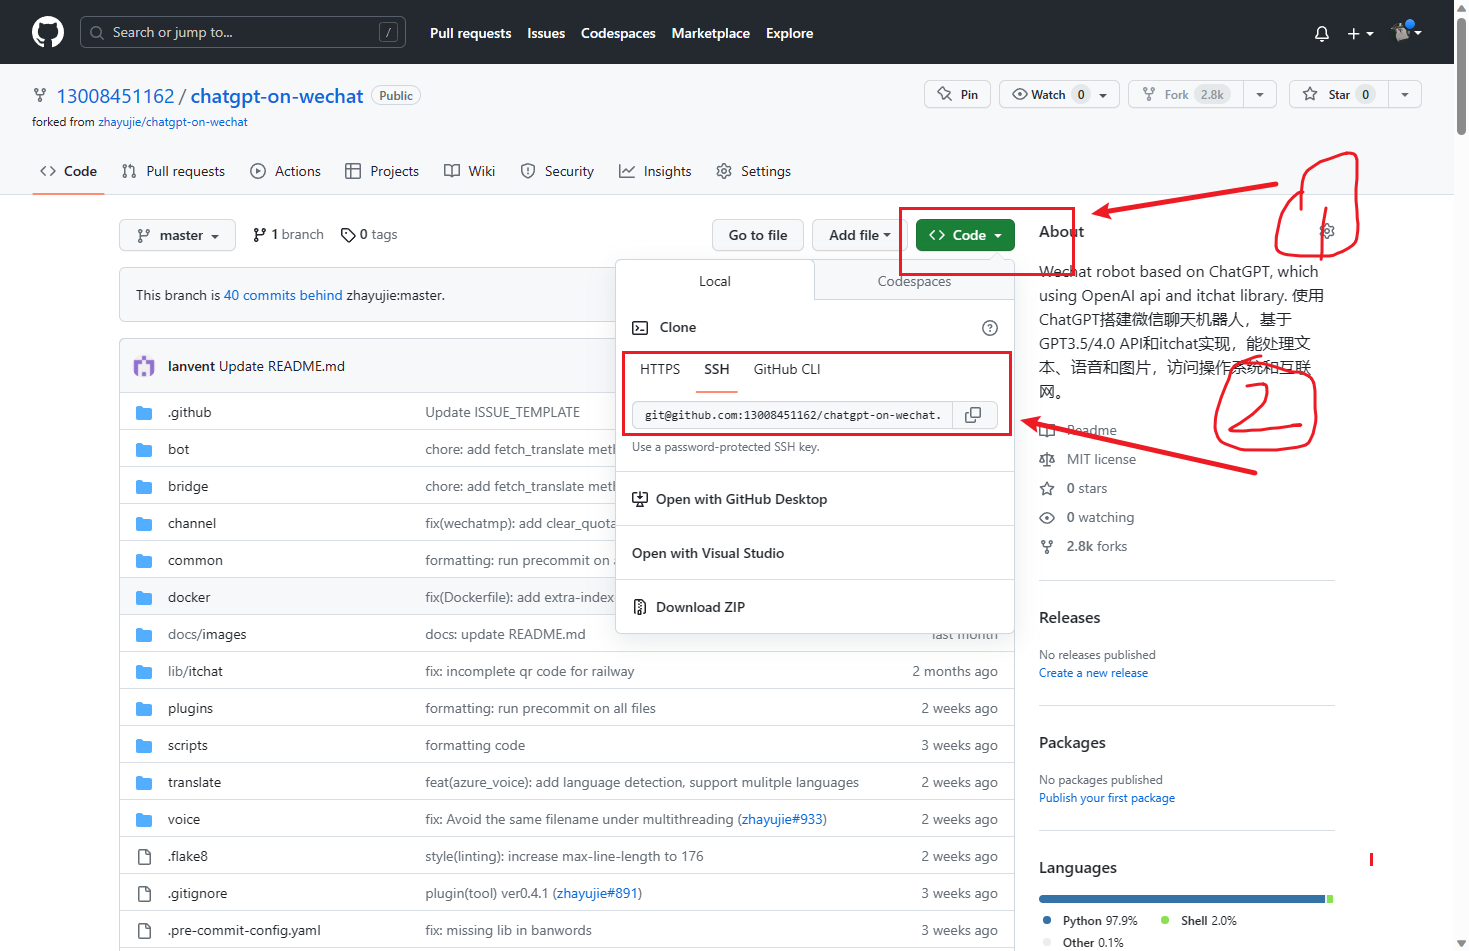Switch to the Insights tab
The height and width of the screenshot is (951, 1469).
click(655, 171)
